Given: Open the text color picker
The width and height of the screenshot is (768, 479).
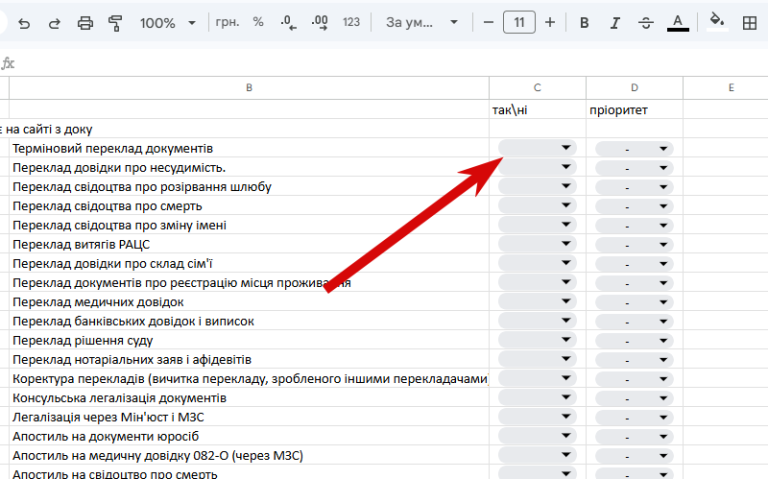Looking at the screenshot, I should click(678, 23).
